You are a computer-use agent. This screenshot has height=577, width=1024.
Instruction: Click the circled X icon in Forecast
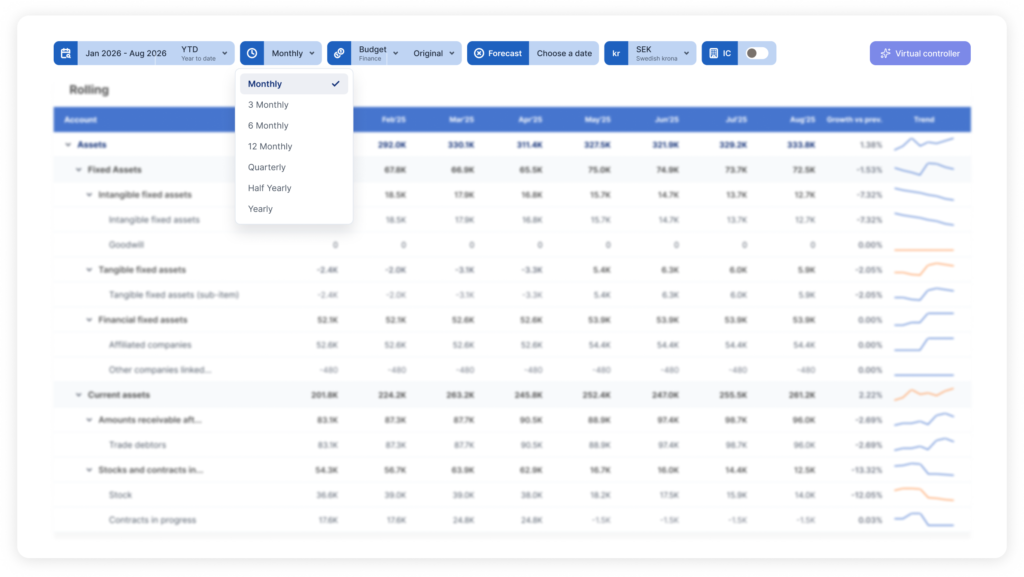point(479,54)
